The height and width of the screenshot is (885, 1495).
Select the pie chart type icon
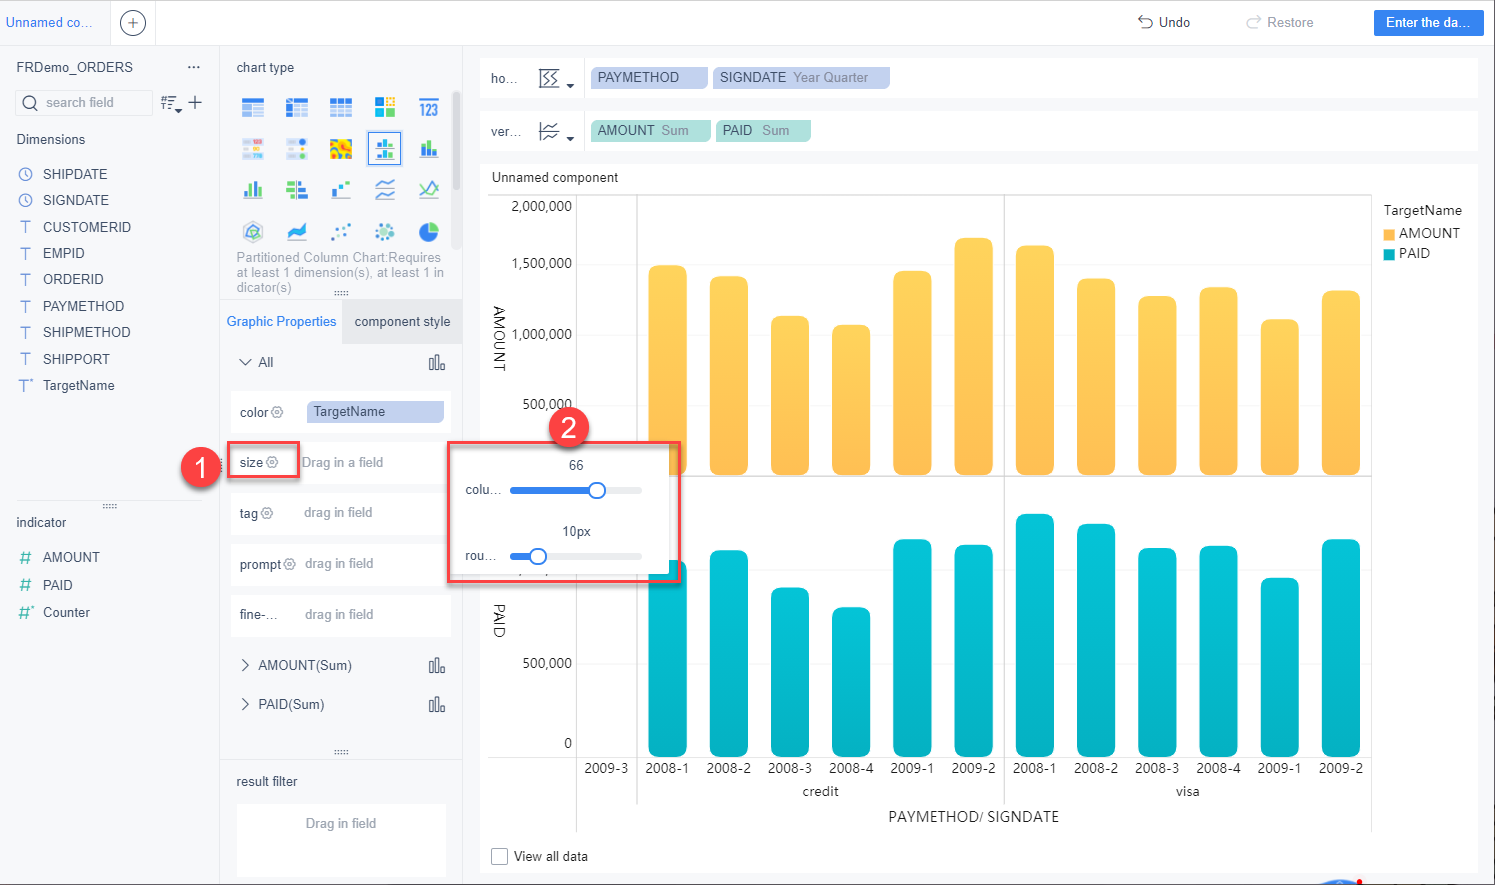[x=428, y=232]
